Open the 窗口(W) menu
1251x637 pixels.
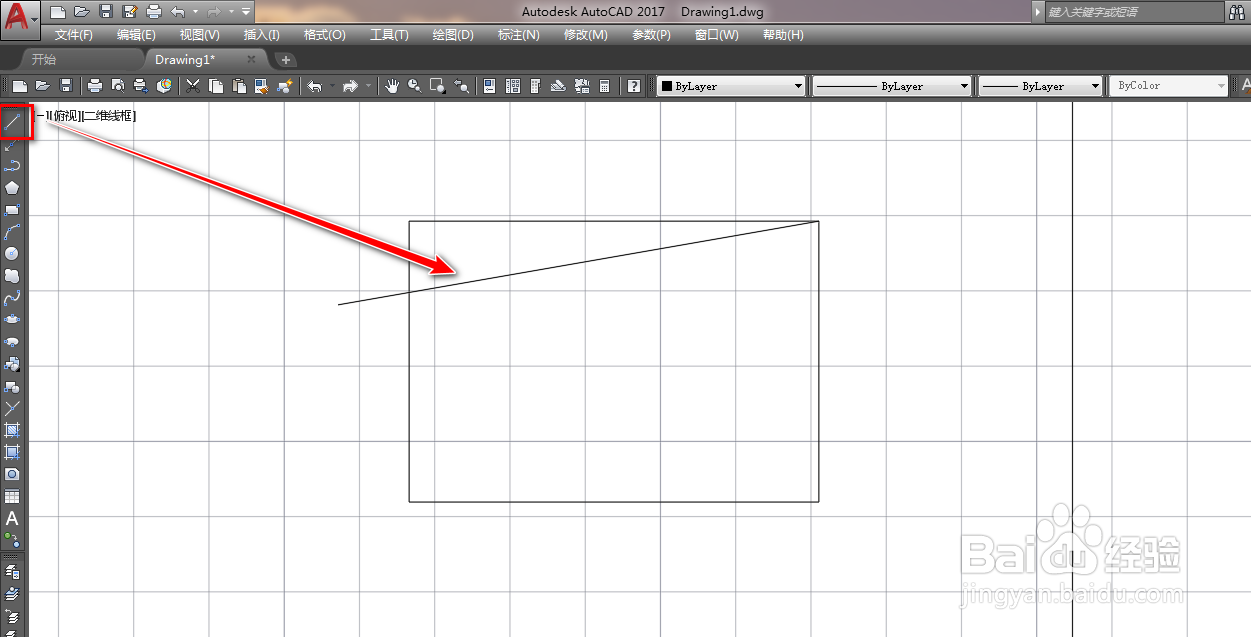(717, 35)
